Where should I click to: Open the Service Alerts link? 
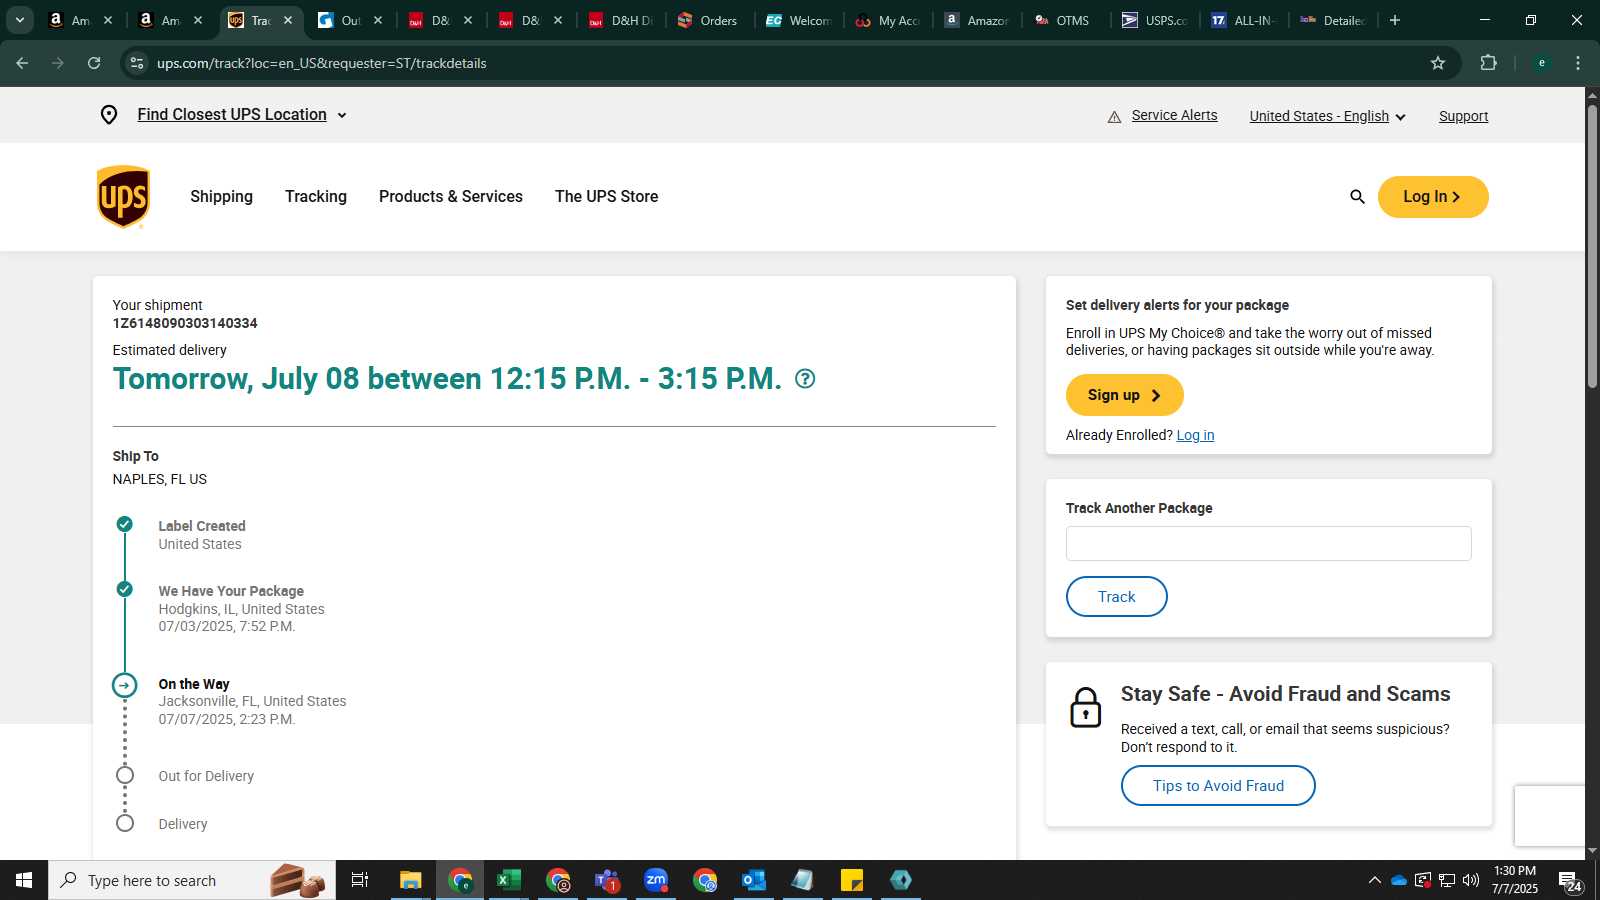pos(1175,115)
